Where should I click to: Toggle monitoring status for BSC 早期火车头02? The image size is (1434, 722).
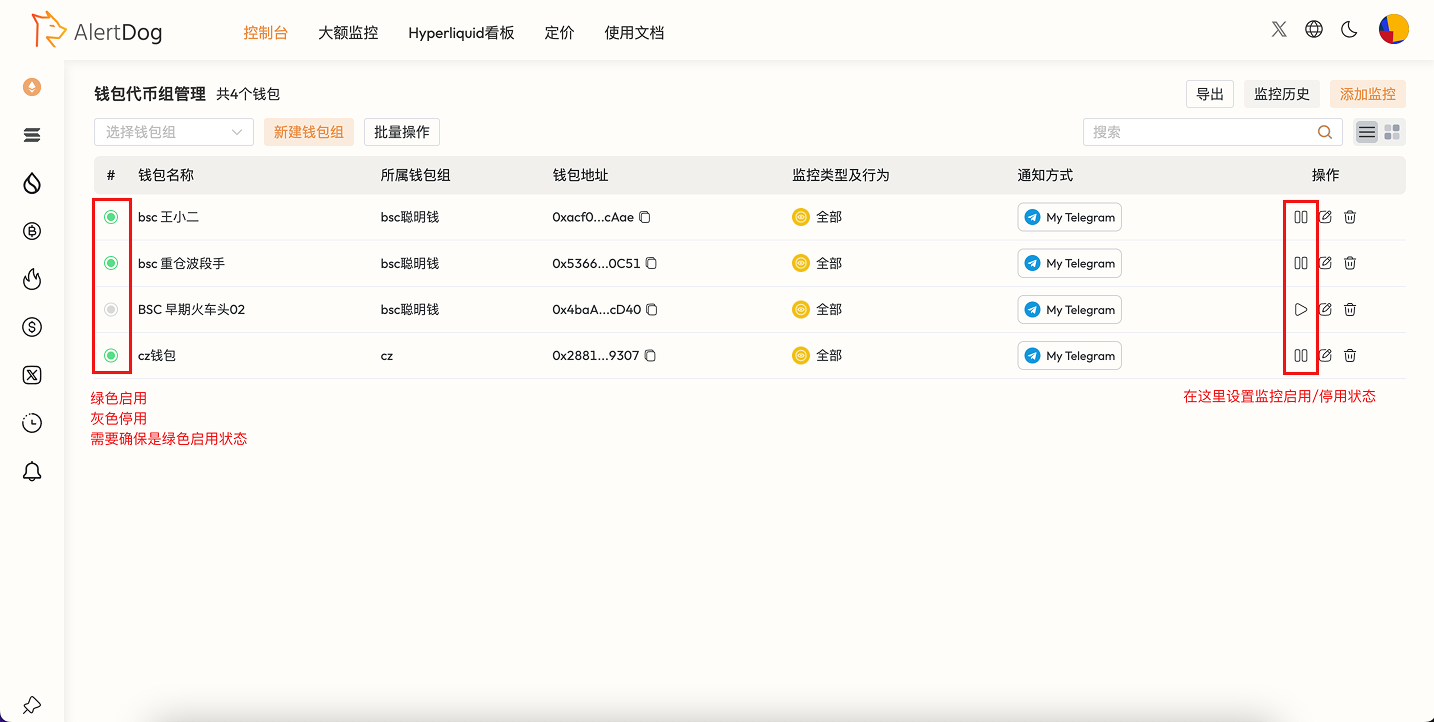[x=1301, y=309]
